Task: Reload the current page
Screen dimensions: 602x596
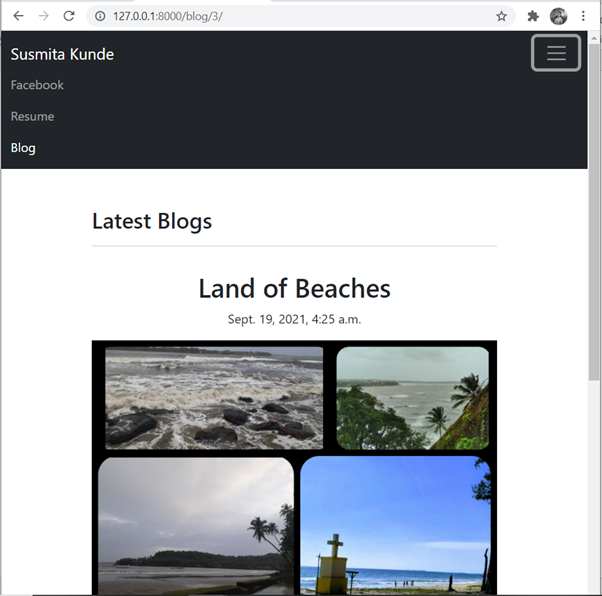Action: (x=69, y=16)
